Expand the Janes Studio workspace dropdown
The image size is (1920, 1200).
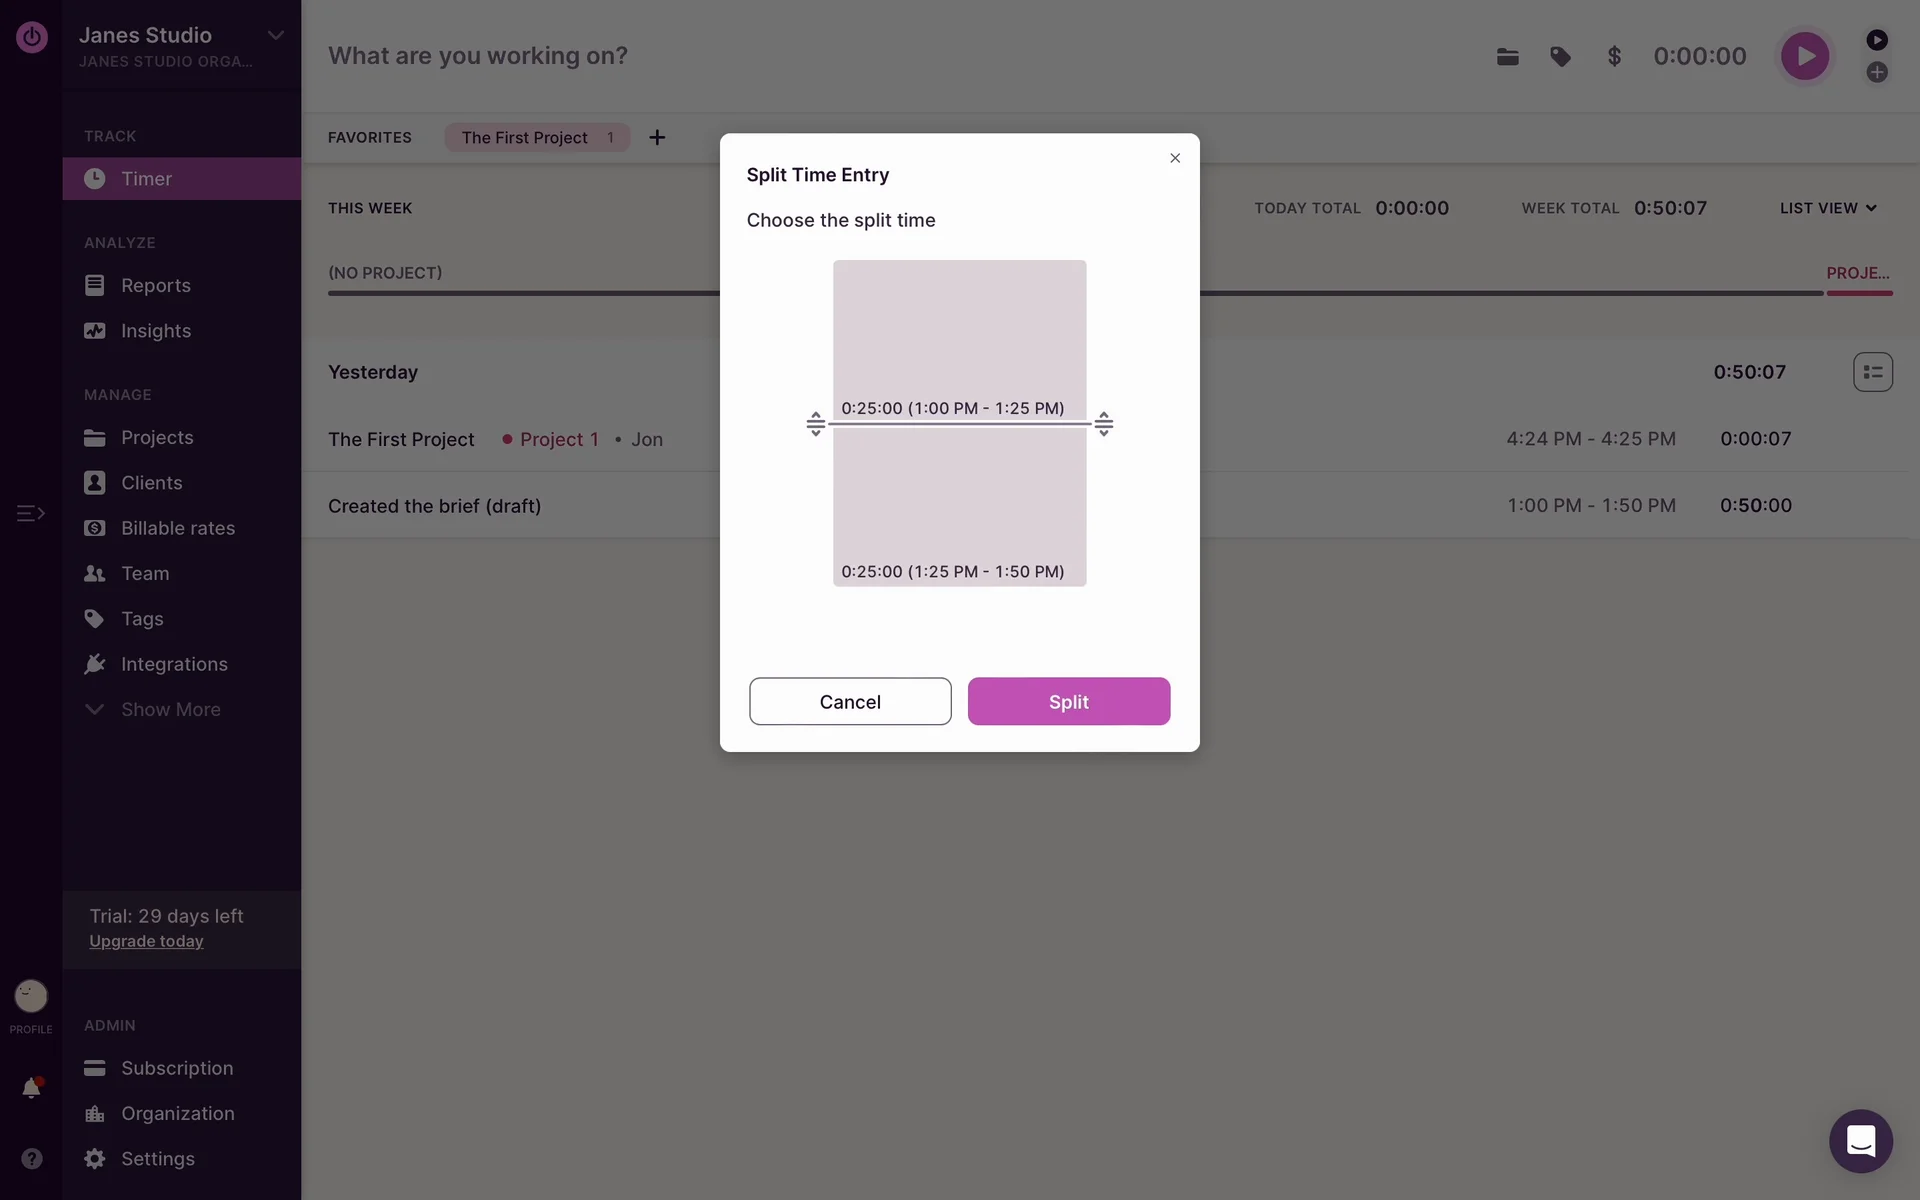pos(275,36)
